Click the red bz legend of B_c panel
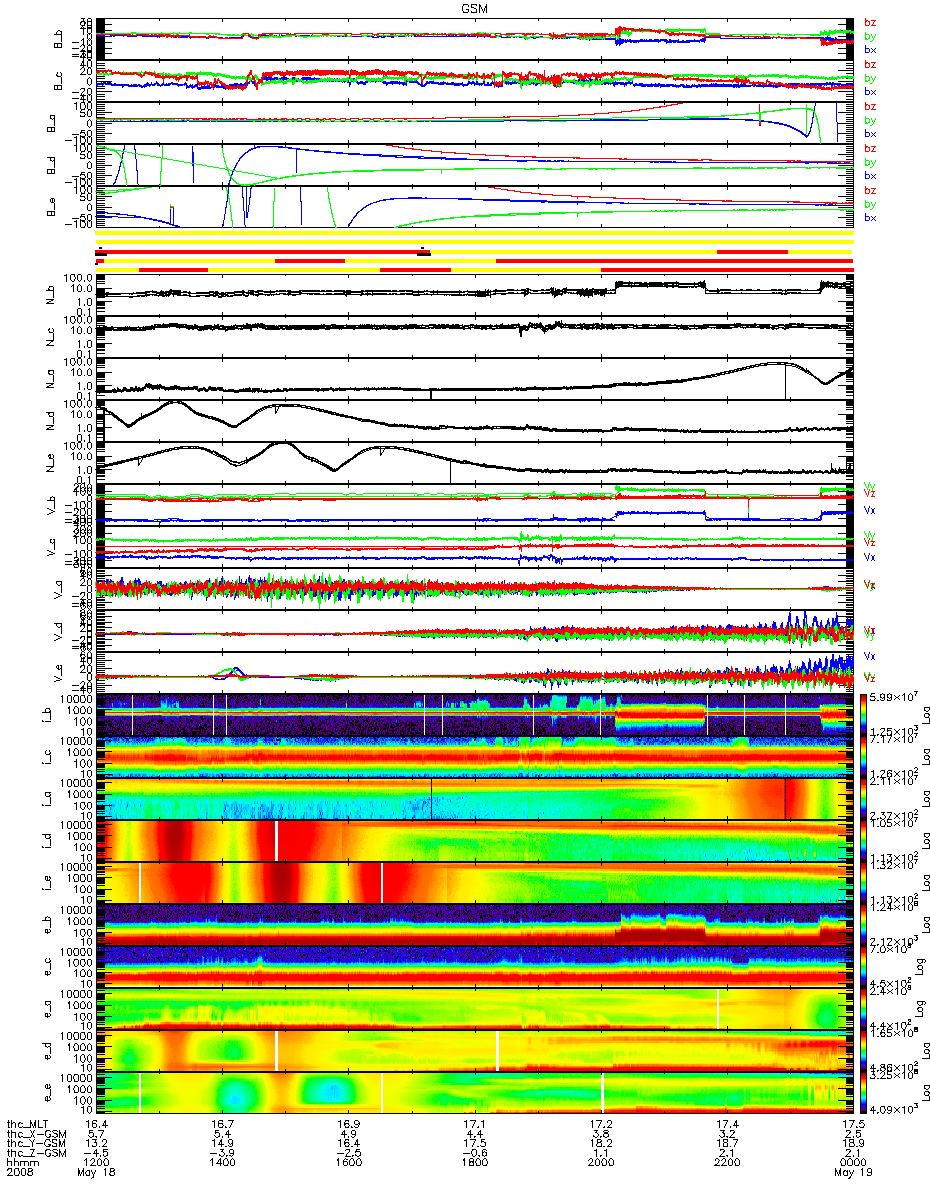This screenshot has height=1200, width=930. [870, 64]
